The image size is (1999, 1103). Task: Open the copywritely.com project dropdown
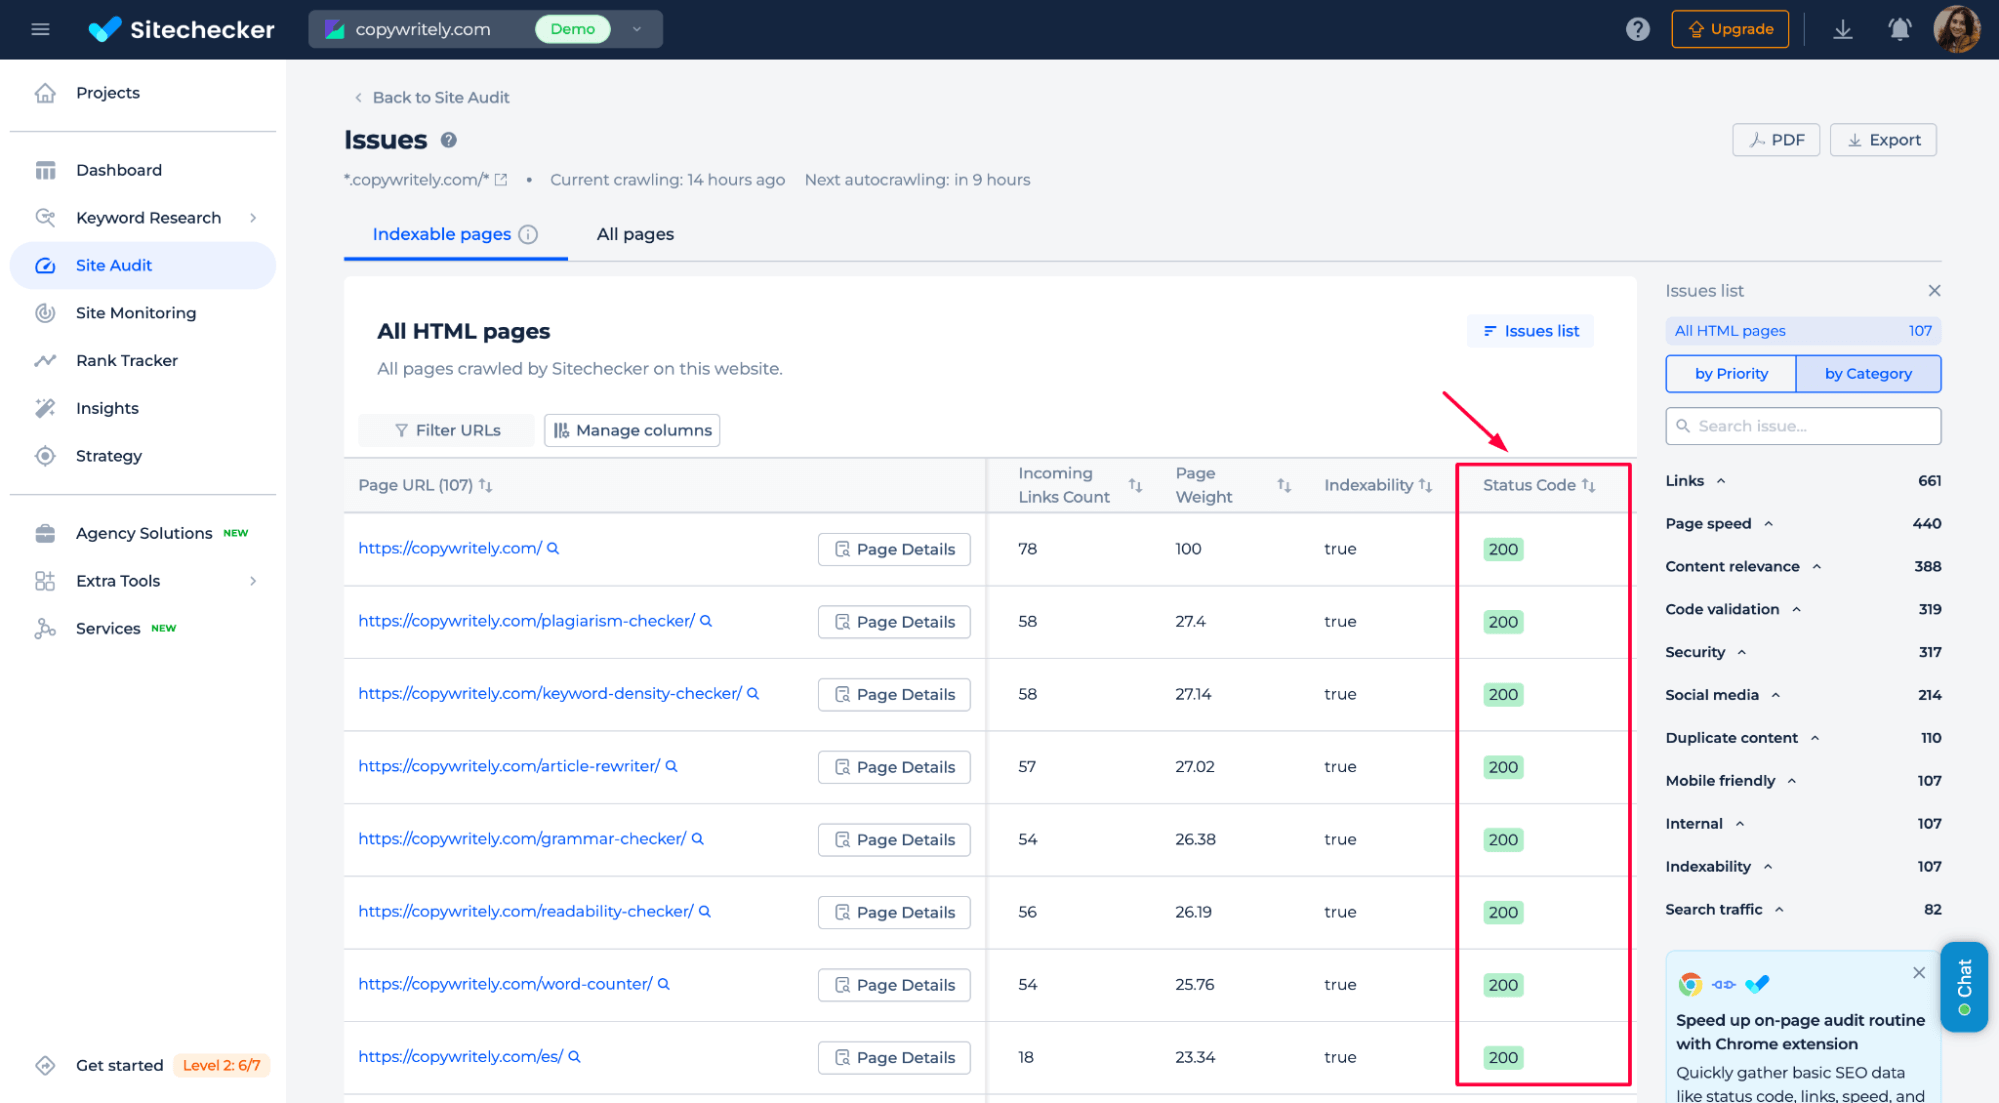486,29
